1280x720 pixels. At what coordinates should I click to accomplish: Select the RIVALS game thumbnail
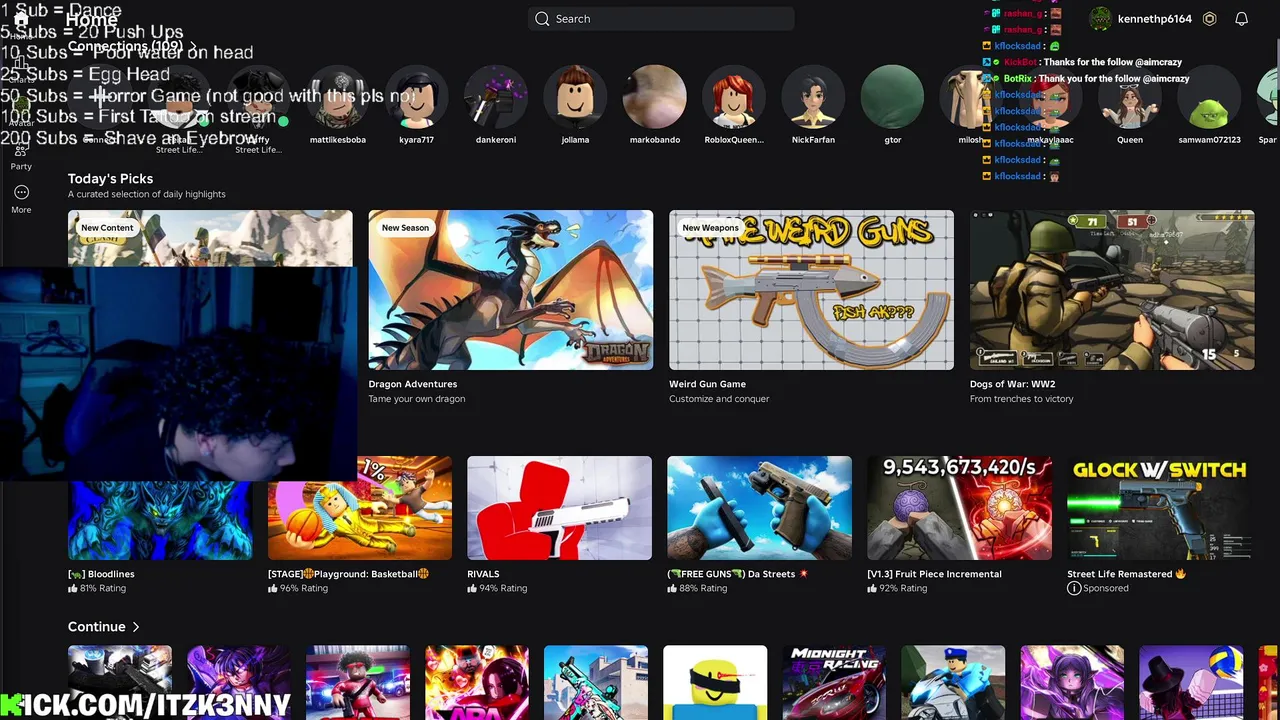pos(559,508)
